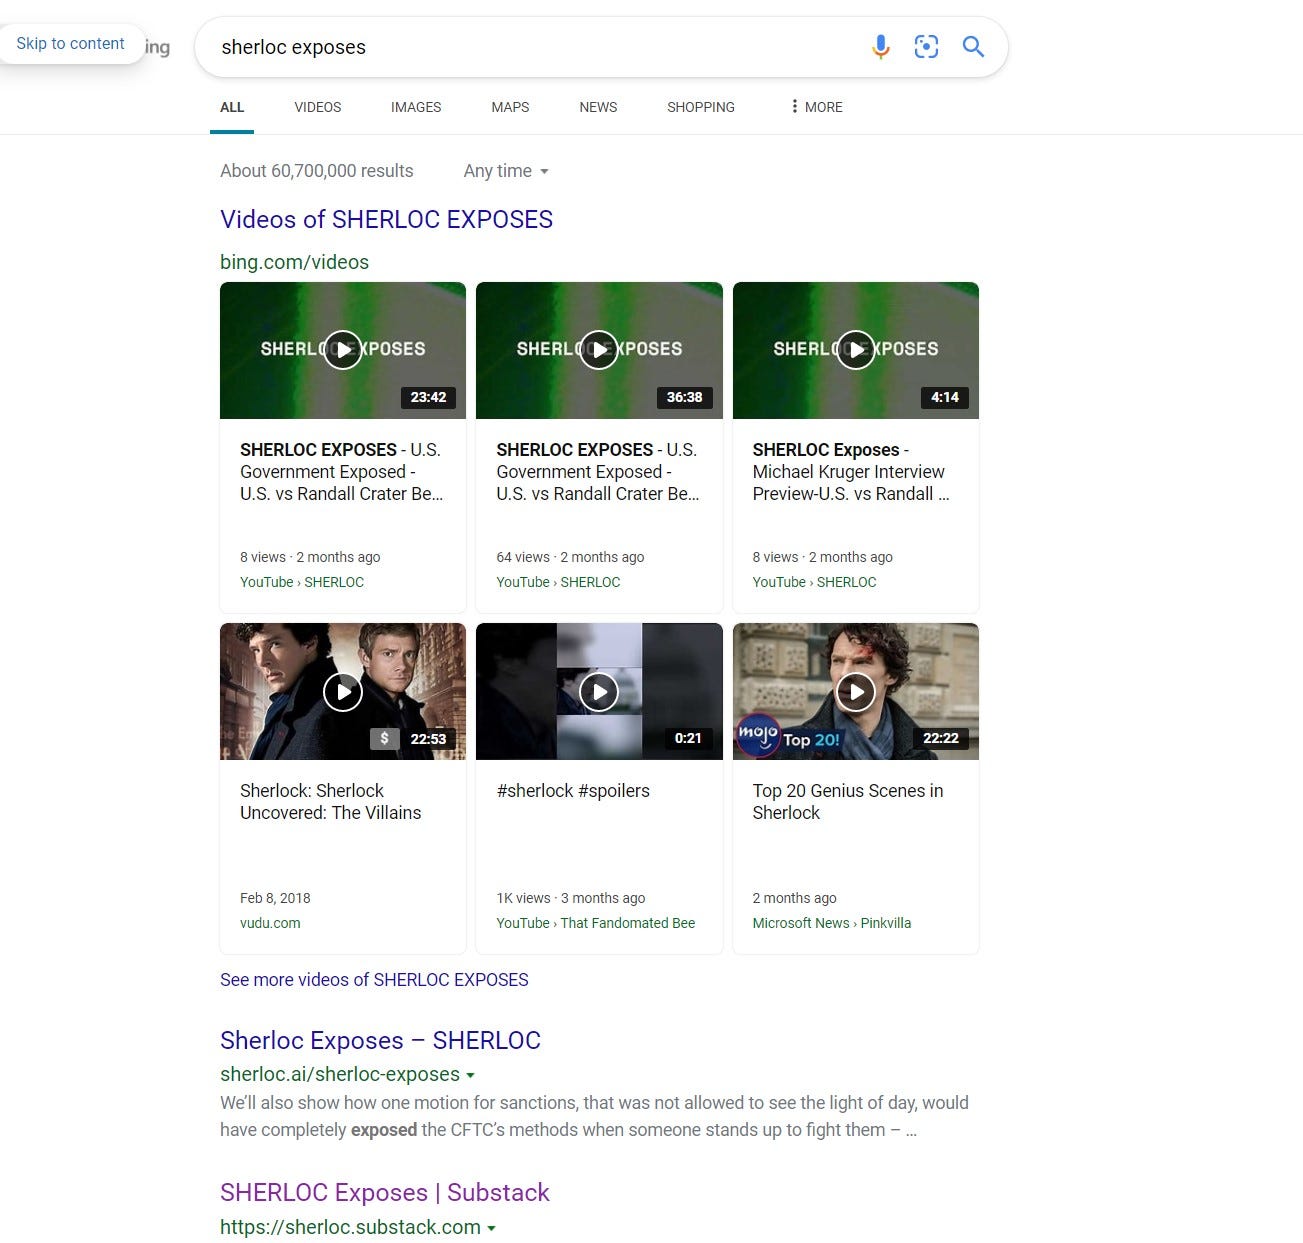This screenshot has width=1303, height=1243.
Task: Click the bing.com/videos link
Action: pos(294,262)
